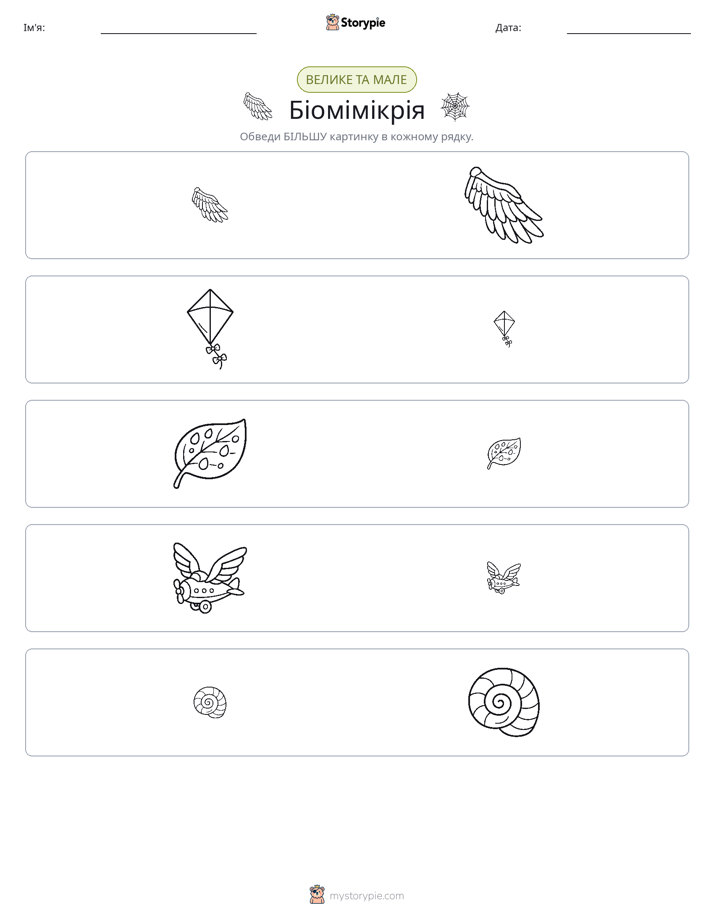
Task: Select the large wing picture in row one
Action: (503, 204)
